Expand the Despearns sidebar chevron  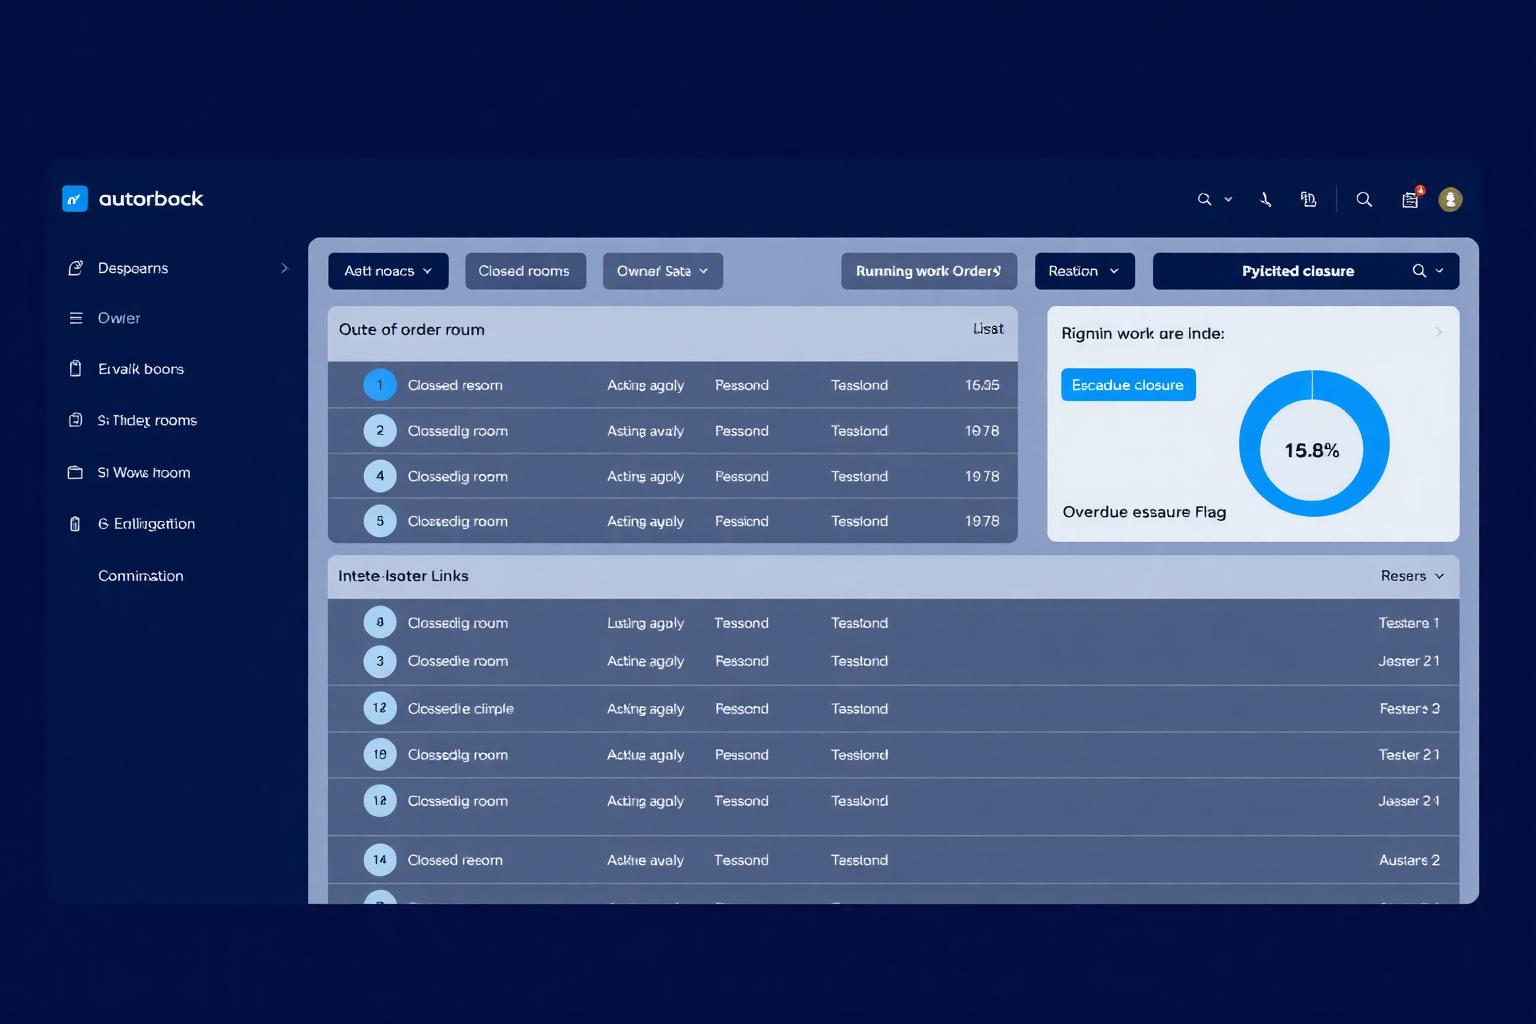pos(284,268)
